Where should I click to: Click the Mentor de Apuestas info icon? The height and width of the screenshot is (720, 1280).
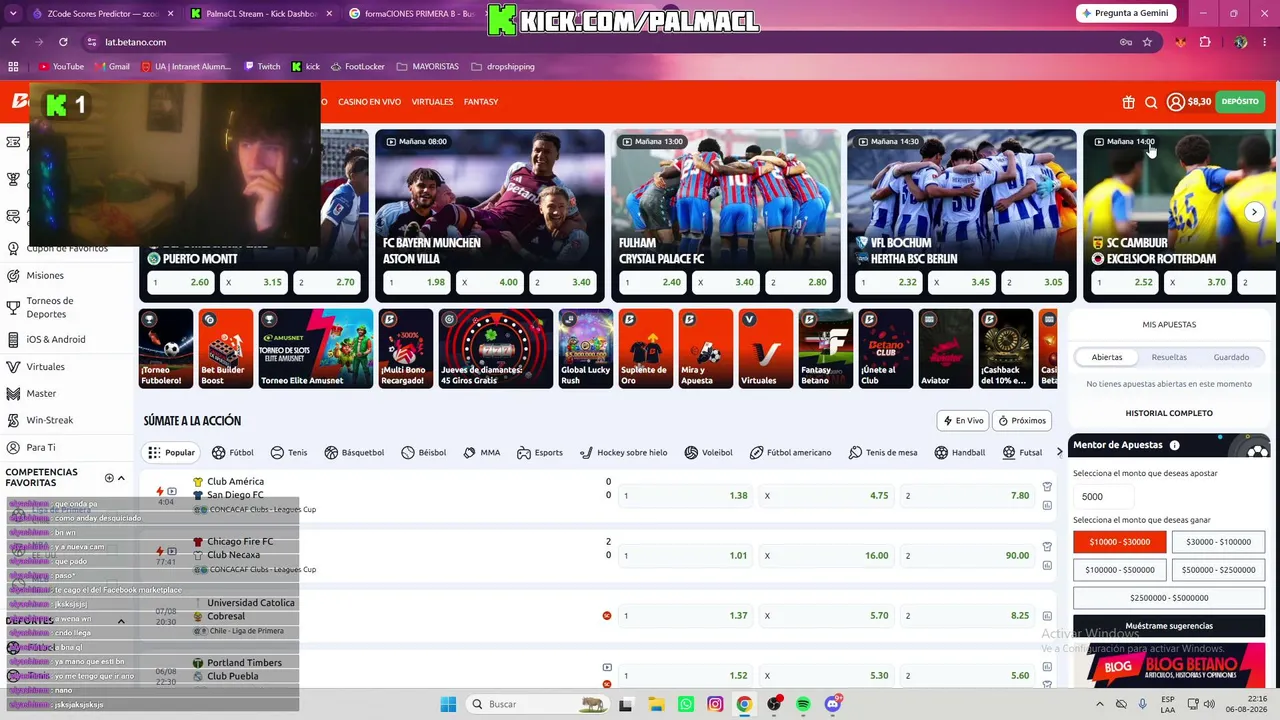1174,445
